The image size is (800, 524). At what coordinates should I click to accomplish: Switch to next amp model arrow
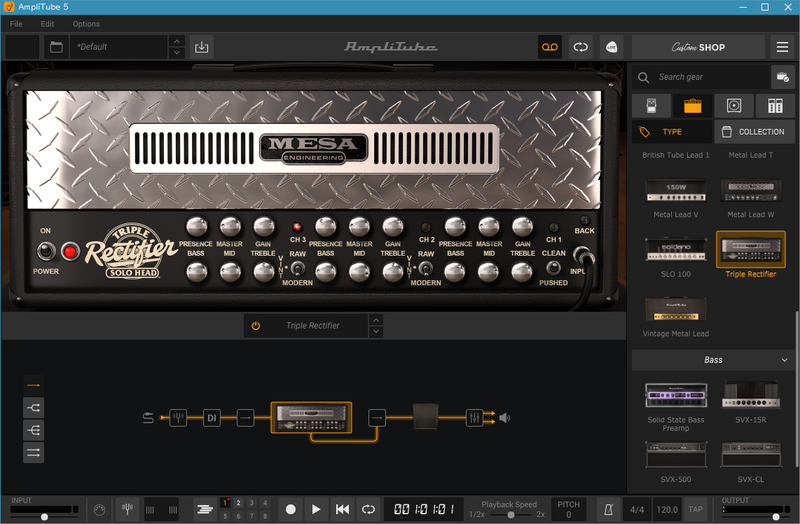[x=376, y=332]
